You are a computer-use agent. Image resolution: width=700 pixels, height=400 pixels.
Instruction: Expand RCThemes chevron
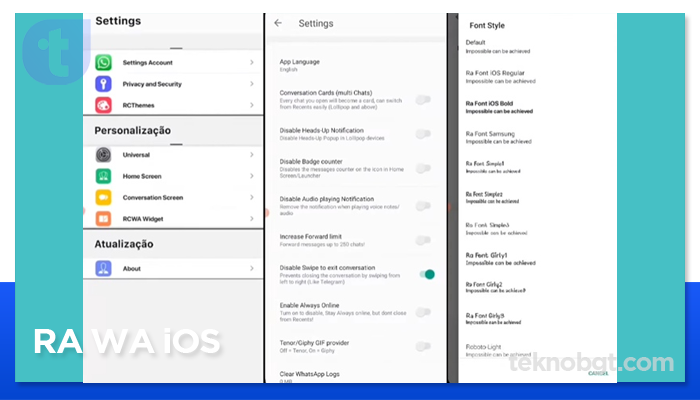pyautogui.click(x=252, y=105)
